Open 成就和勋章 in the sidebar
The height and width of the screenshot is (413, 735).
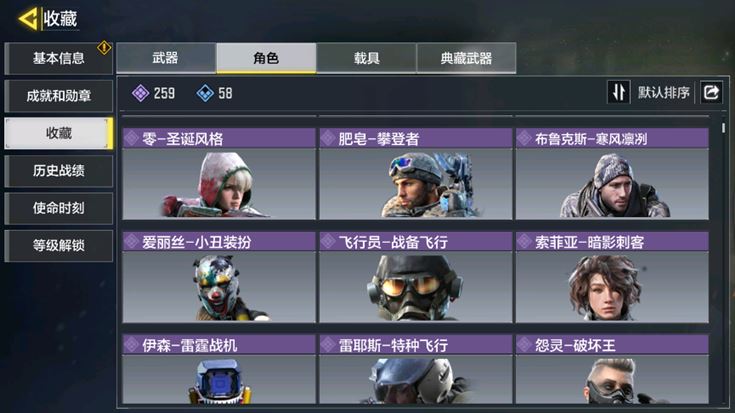coord(59,96)
